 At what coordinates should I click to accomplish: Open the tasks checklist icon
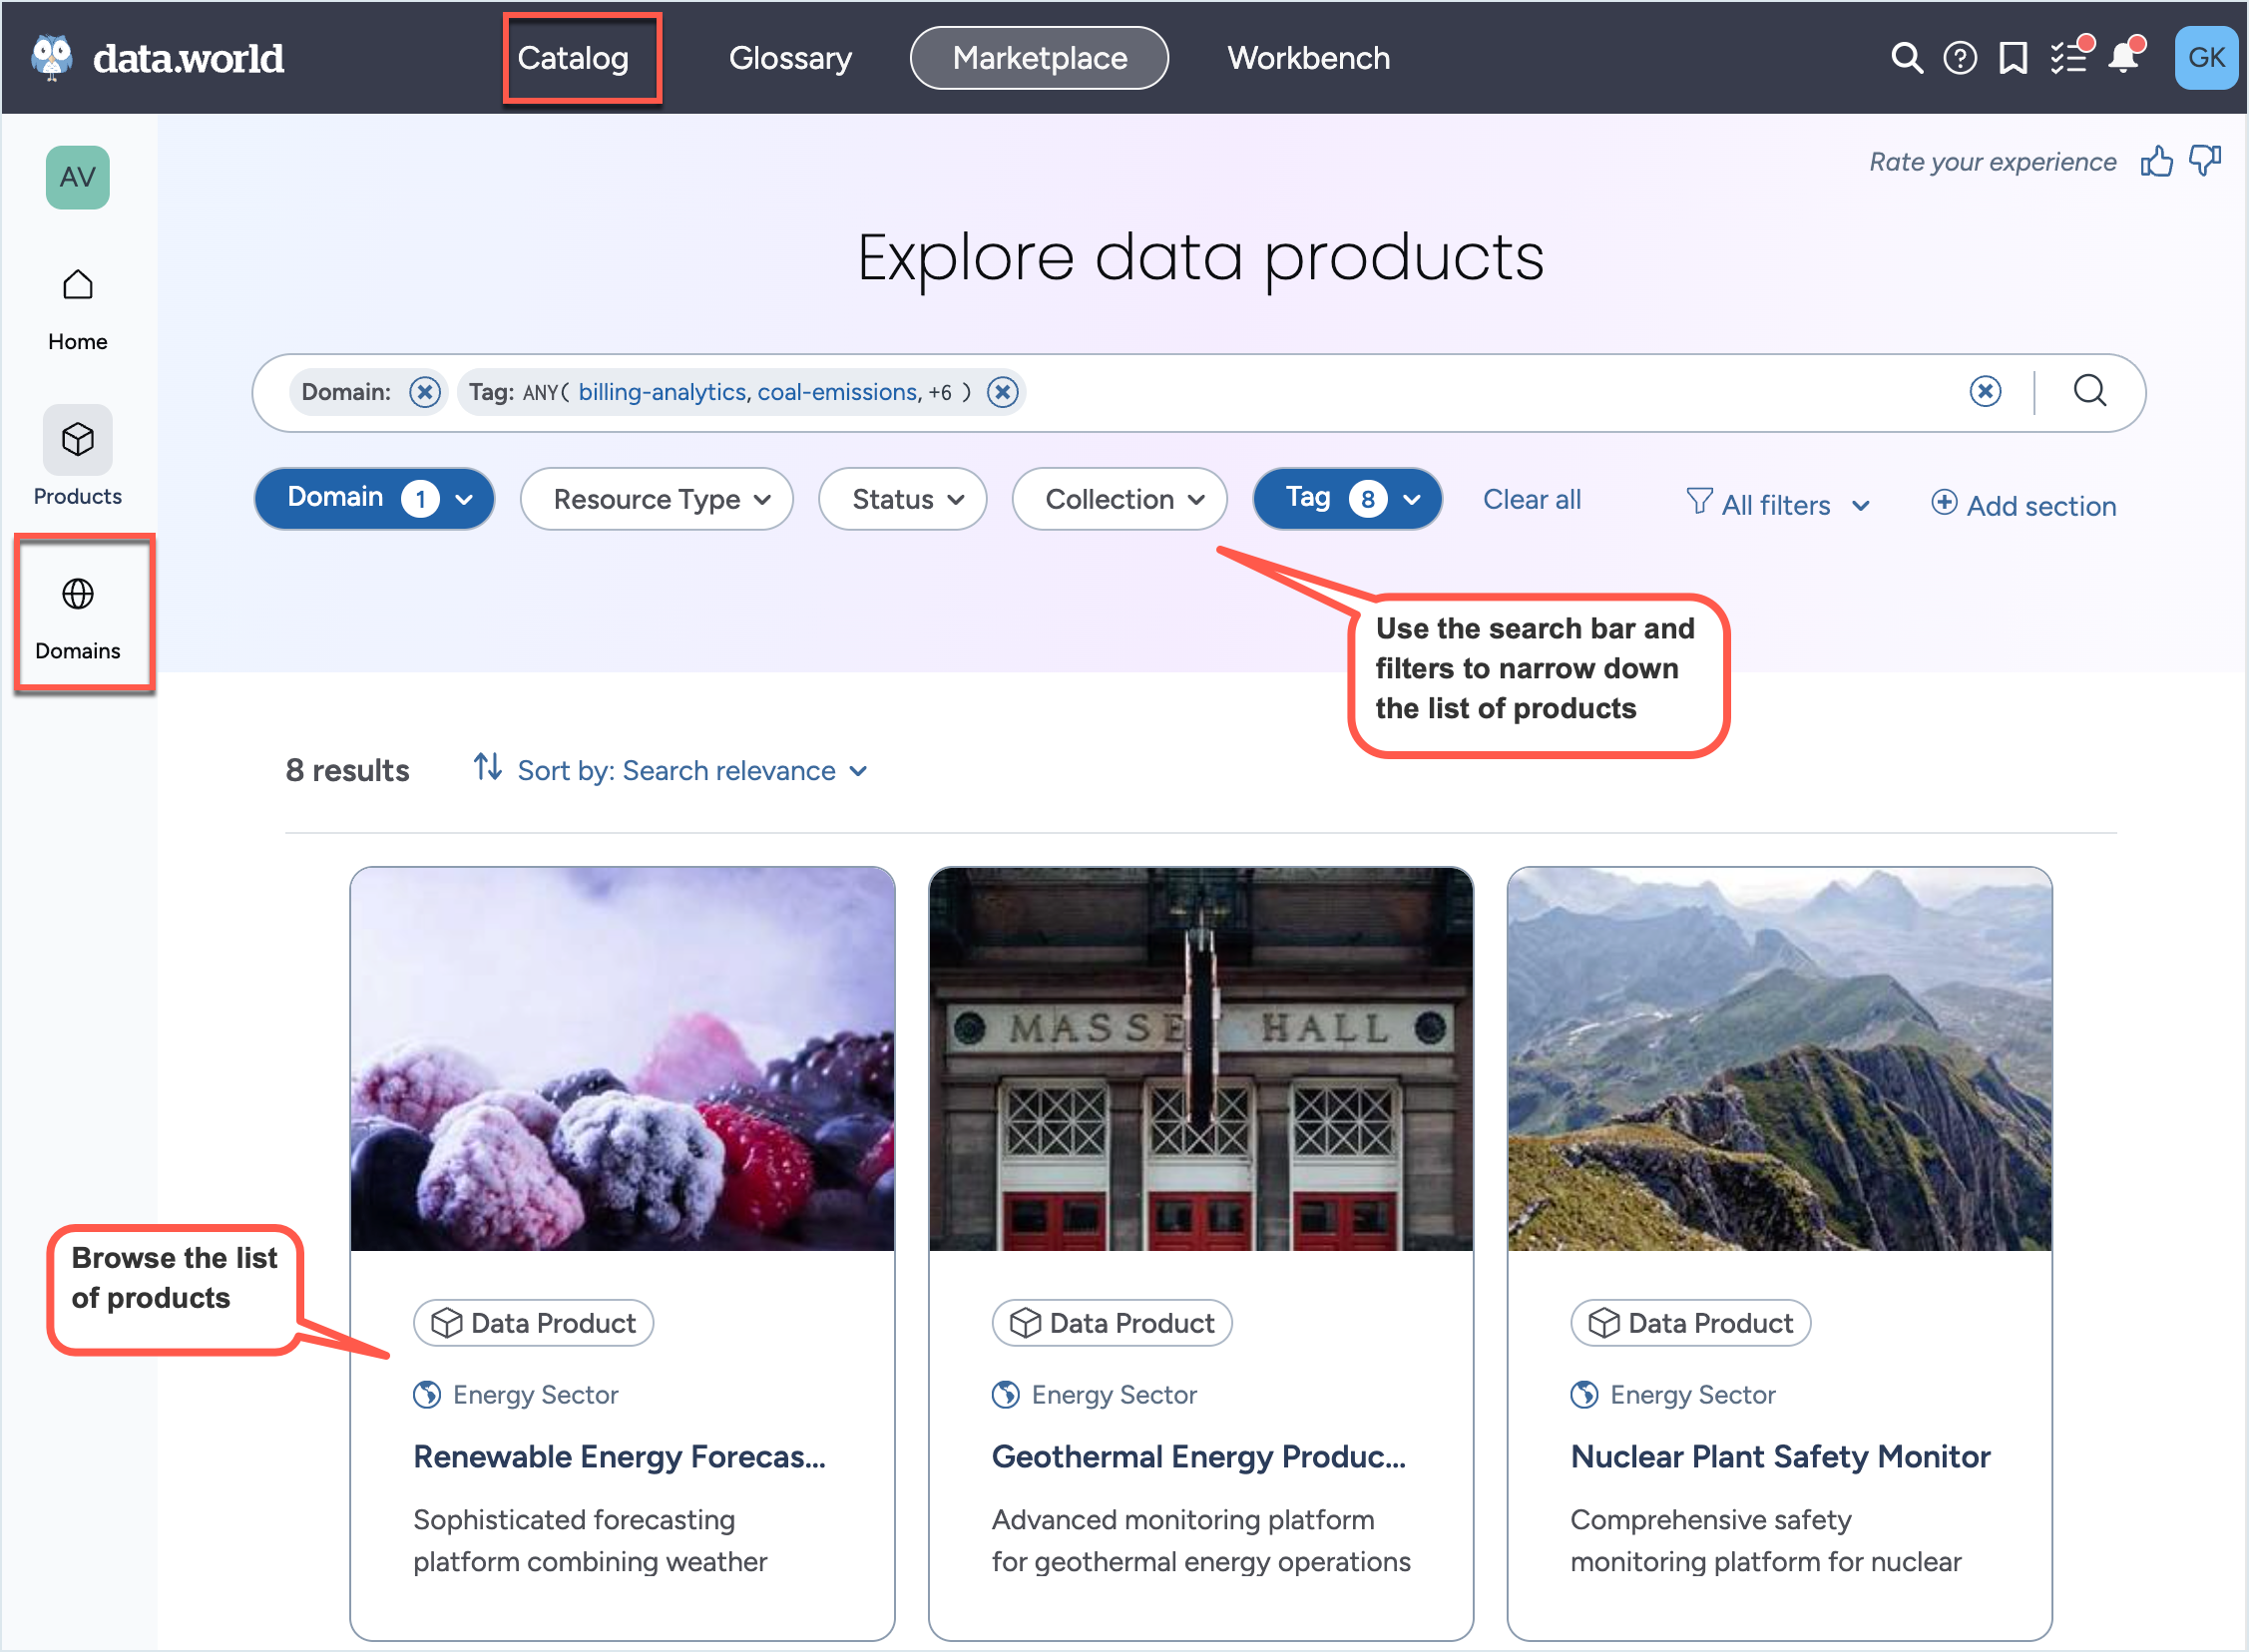coord(2067,58)
